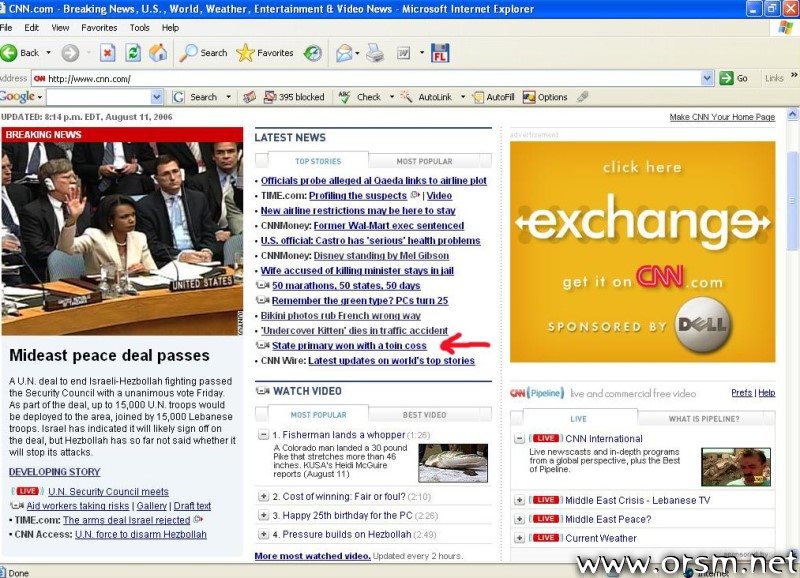Print the page using printer icon
This screenshot has height=578, width=800.
(x=375, y=53)
